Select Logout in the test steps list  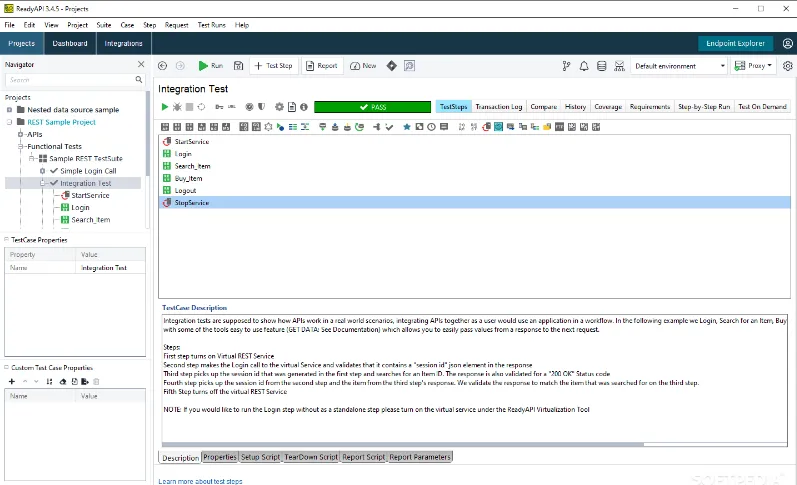coord(185,191)
